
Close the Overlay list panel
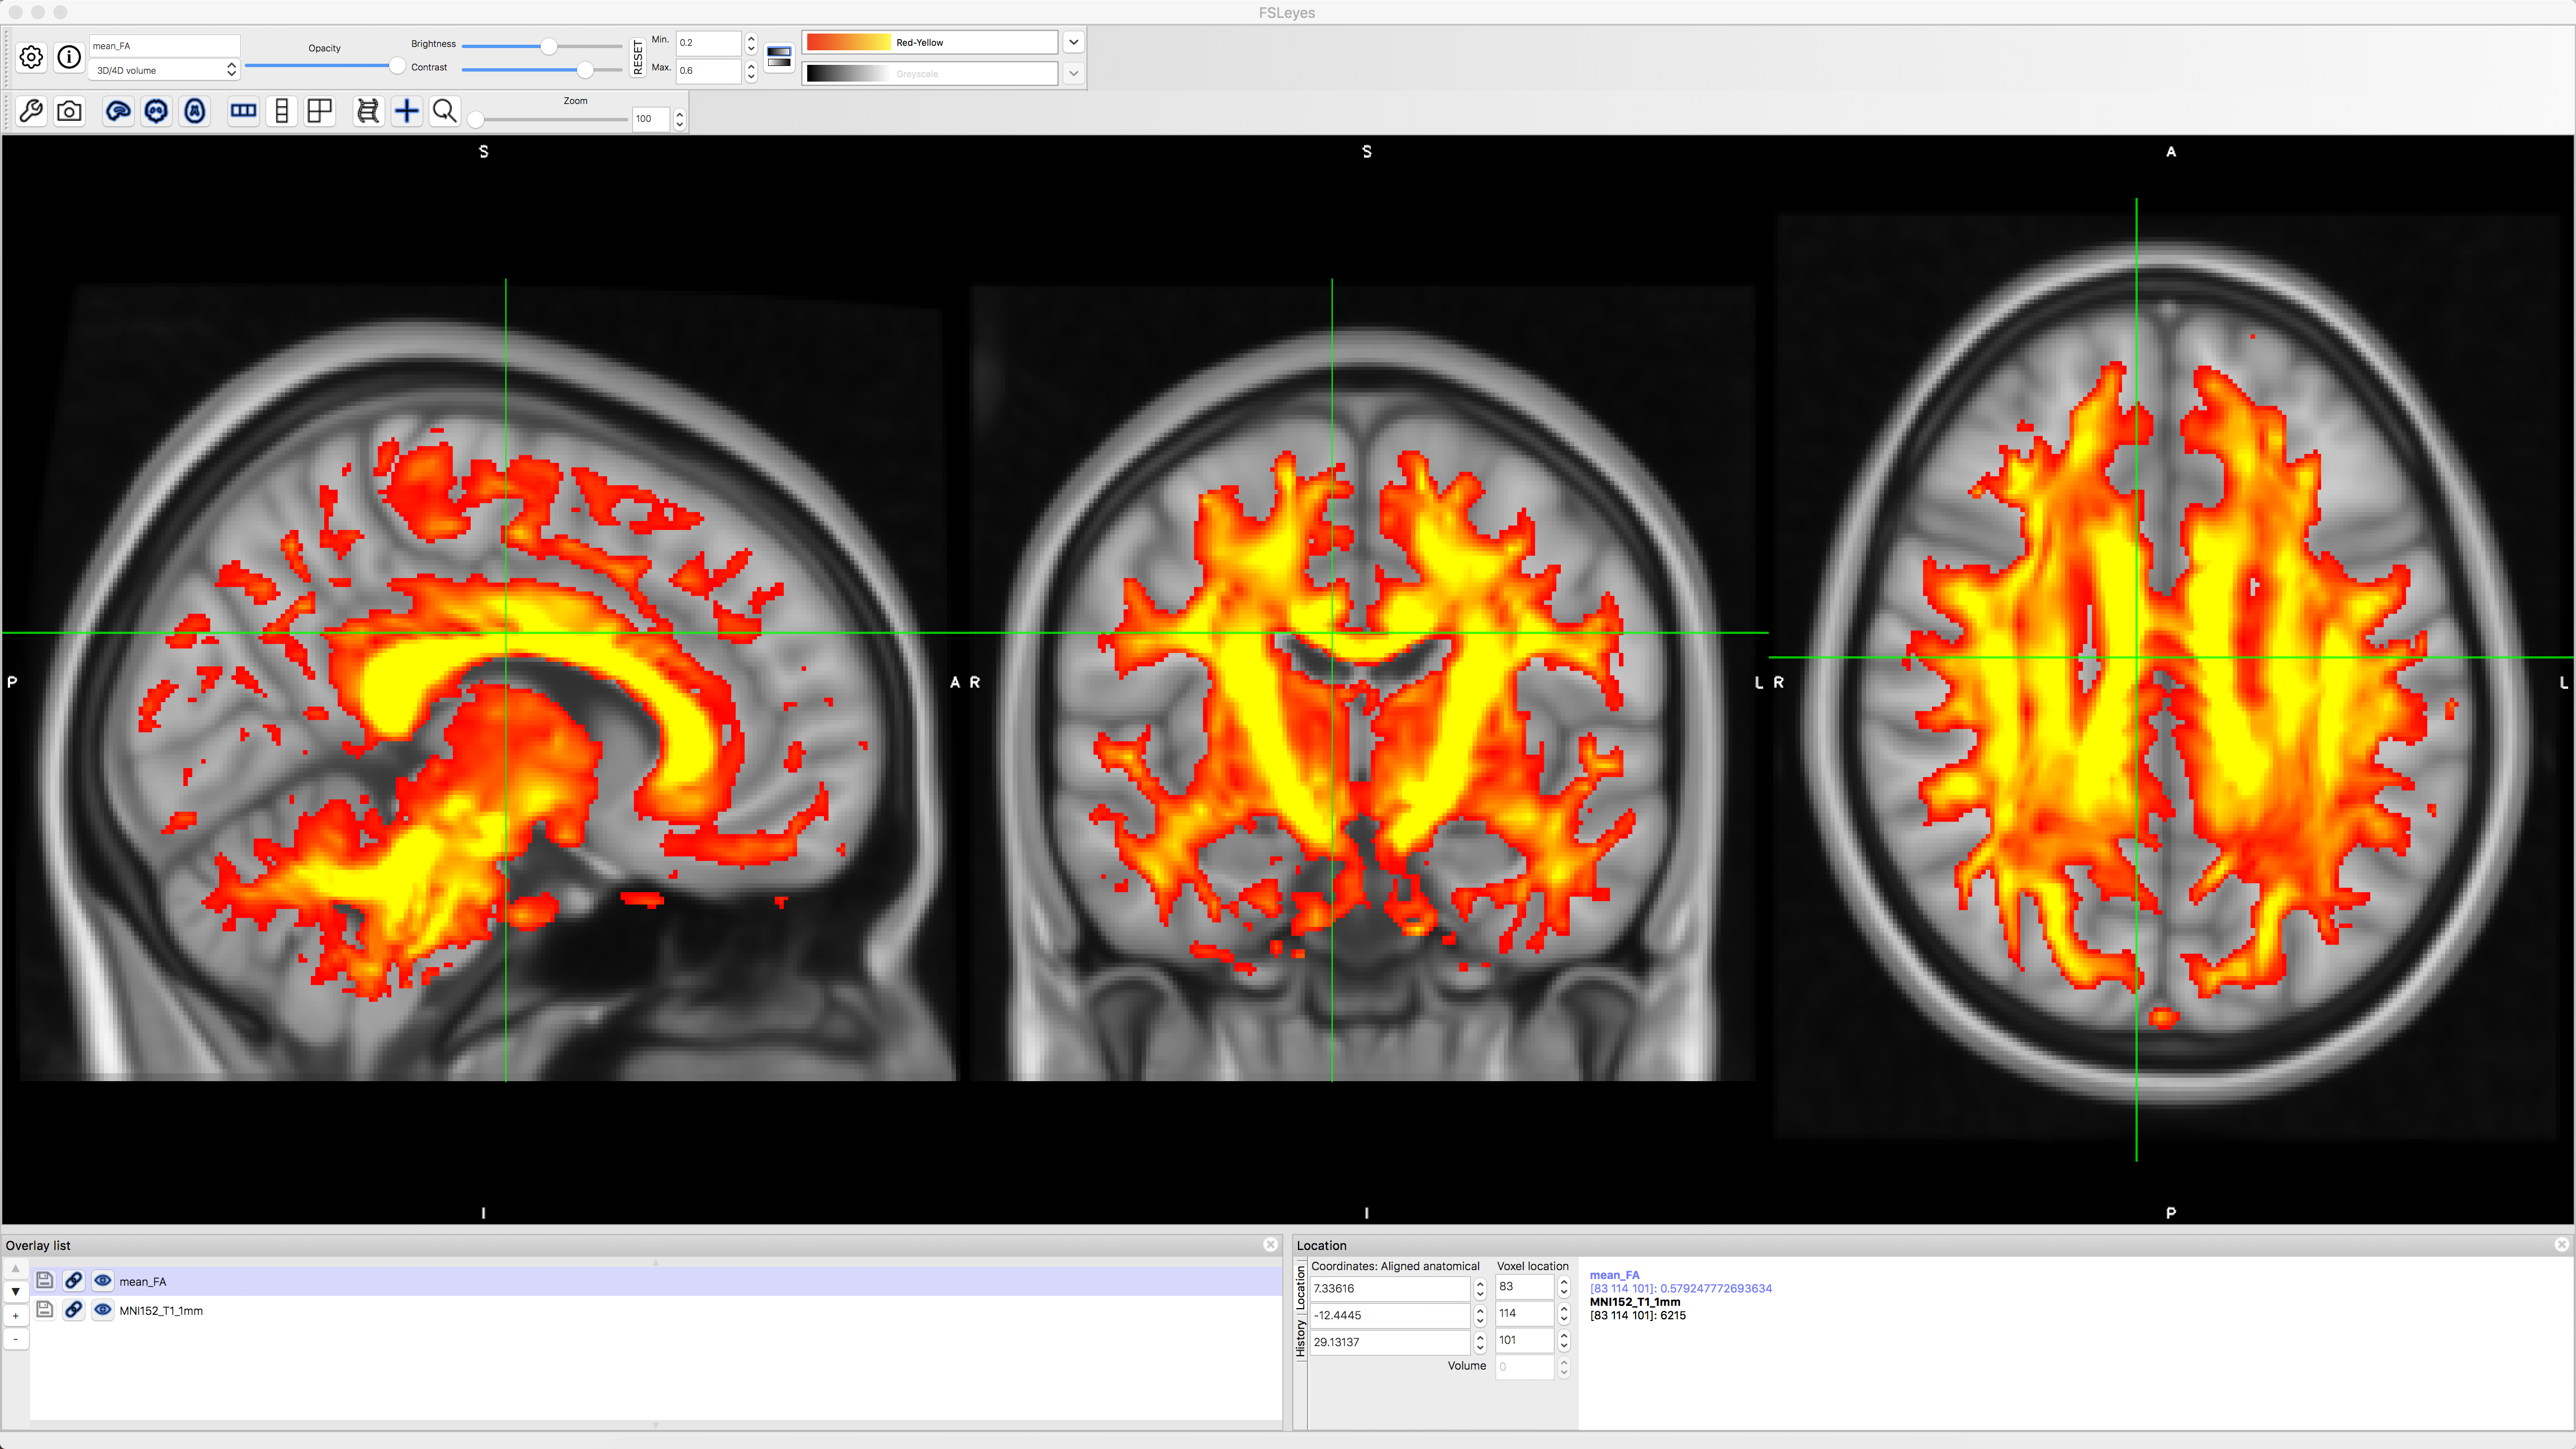[1270, 1244]
